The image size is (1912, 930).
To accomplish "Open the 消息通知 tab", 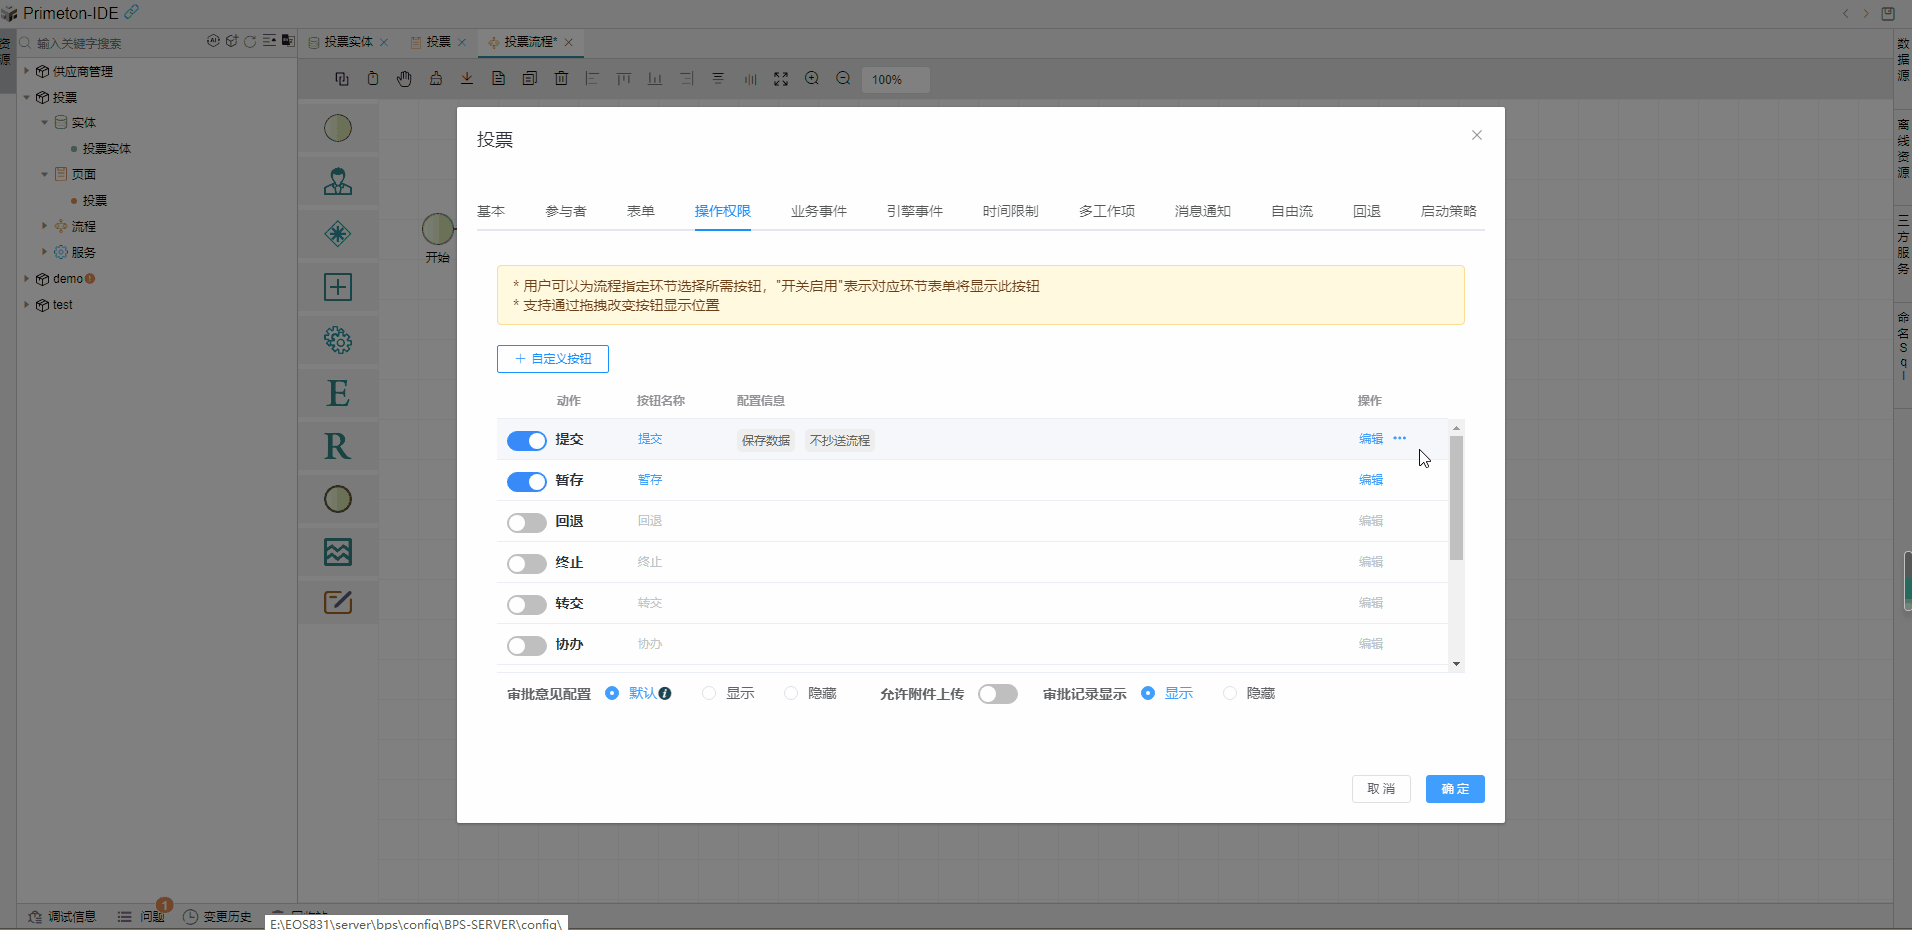I will point(1202,211).
